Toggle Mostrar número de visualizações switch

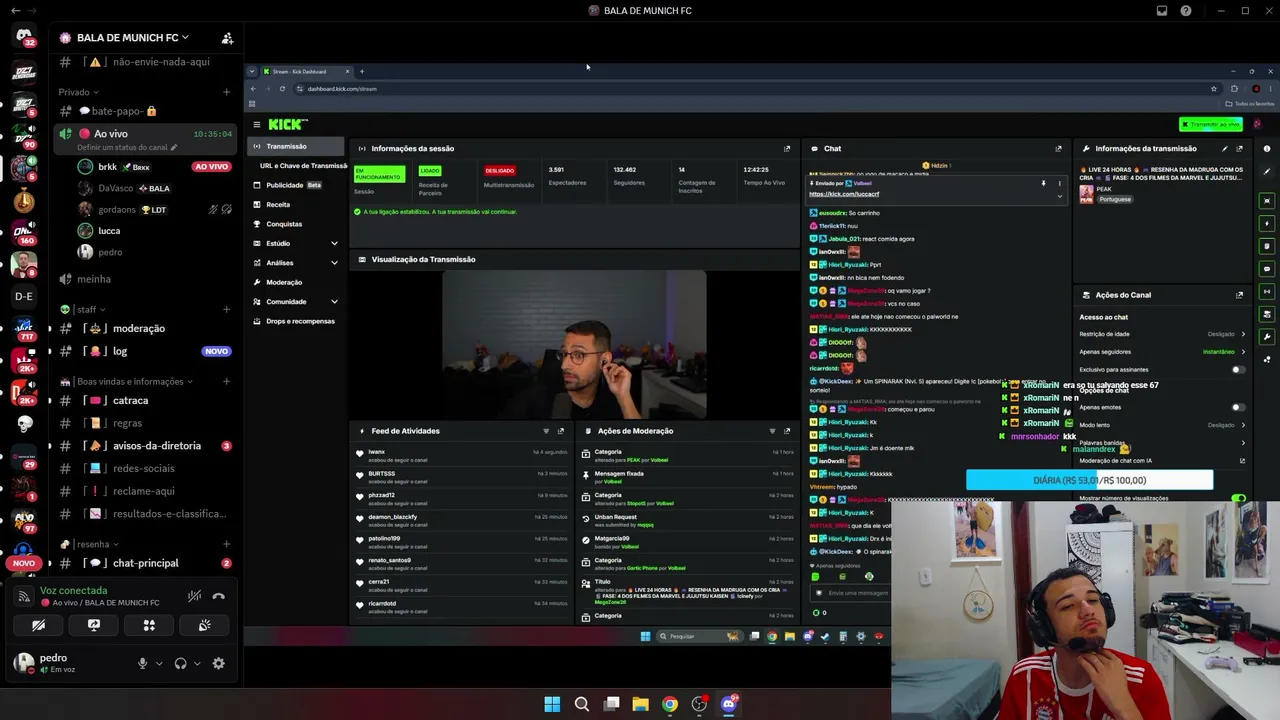[1239, 498]
